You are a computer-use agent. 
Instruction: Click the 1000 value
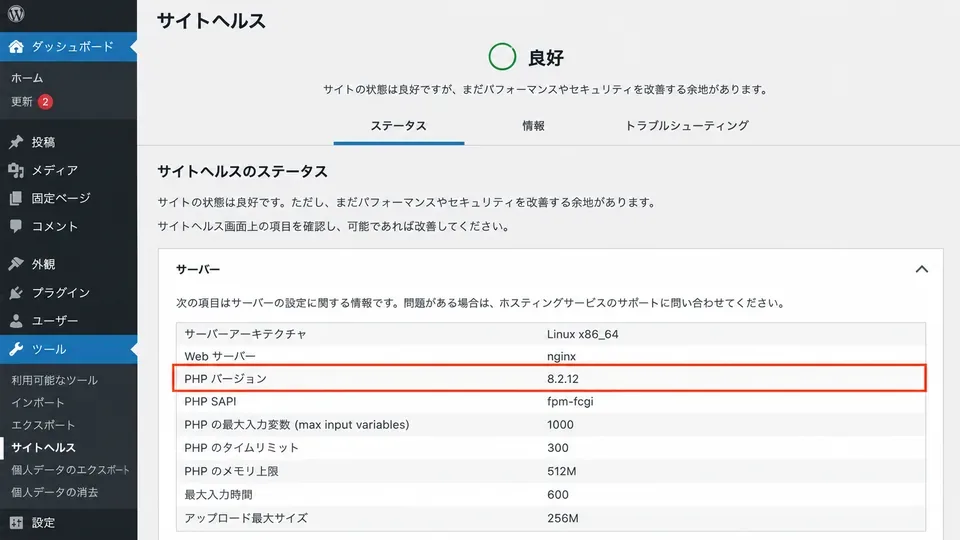click(560, 425)
